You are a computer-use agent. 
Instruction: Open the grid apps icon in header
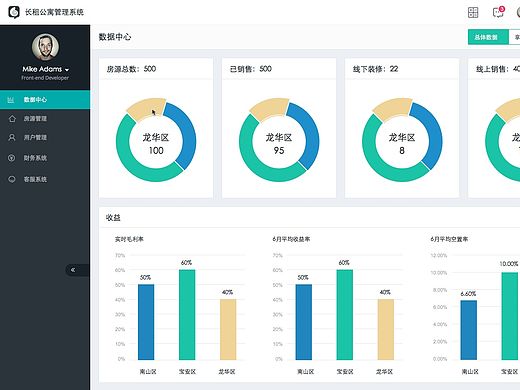473,12
